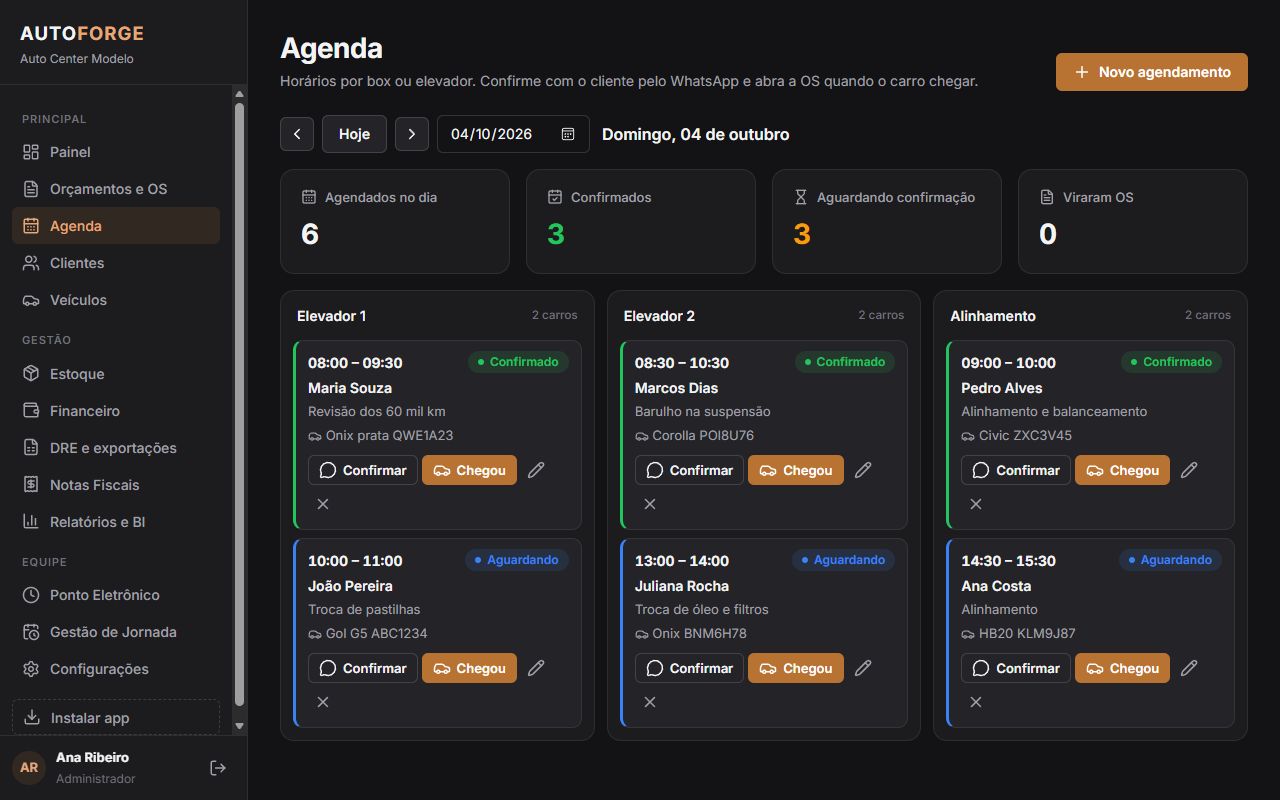Screen dimensions: 1280x800
Task: Confirm Ana Costa via Confirmar button
Action: [x=1016, y=668]
